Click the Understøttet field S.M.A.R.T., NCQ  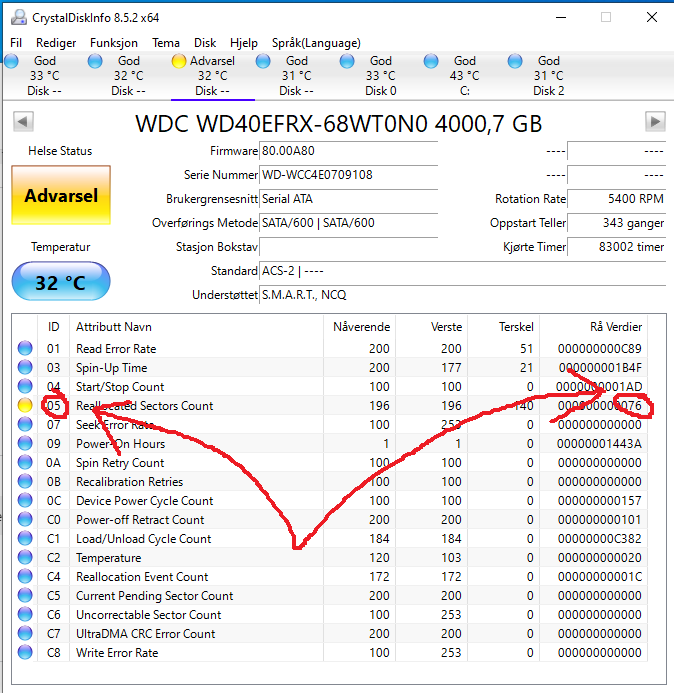point(462,294)
